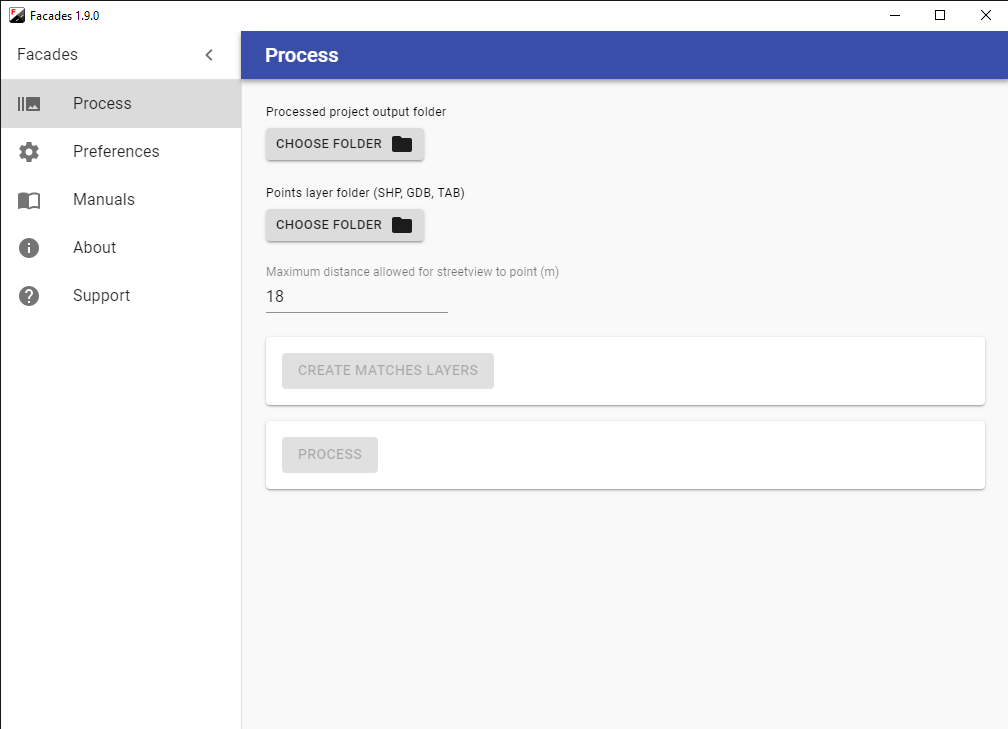Choose folder for processed project output
Image resolution: width=1008 pixels, height=729 pixels.
[345, 144]
